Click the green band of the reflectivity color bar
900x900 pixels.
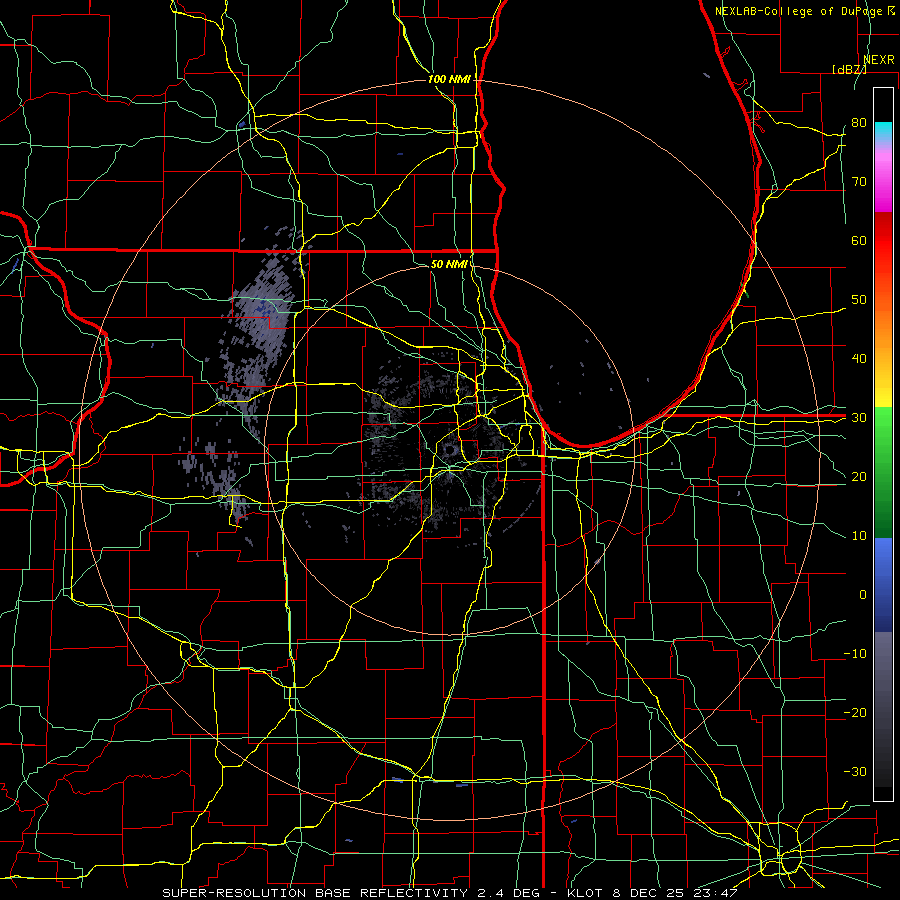point(883,472)
